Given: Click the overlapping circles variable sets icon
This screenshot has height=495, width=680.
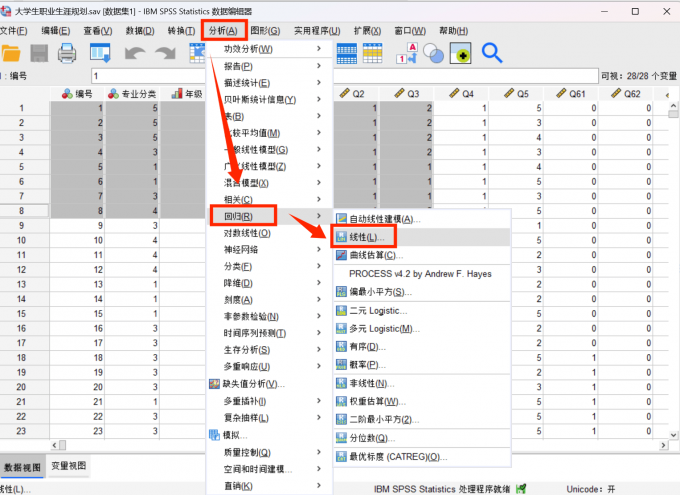Looking at the screenshot, I should click(x=434, y=53).
